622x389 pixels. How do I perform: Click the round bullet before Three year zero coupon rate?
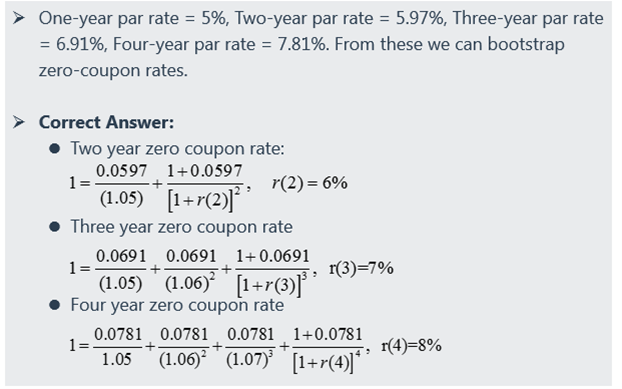tap(54, 227)
